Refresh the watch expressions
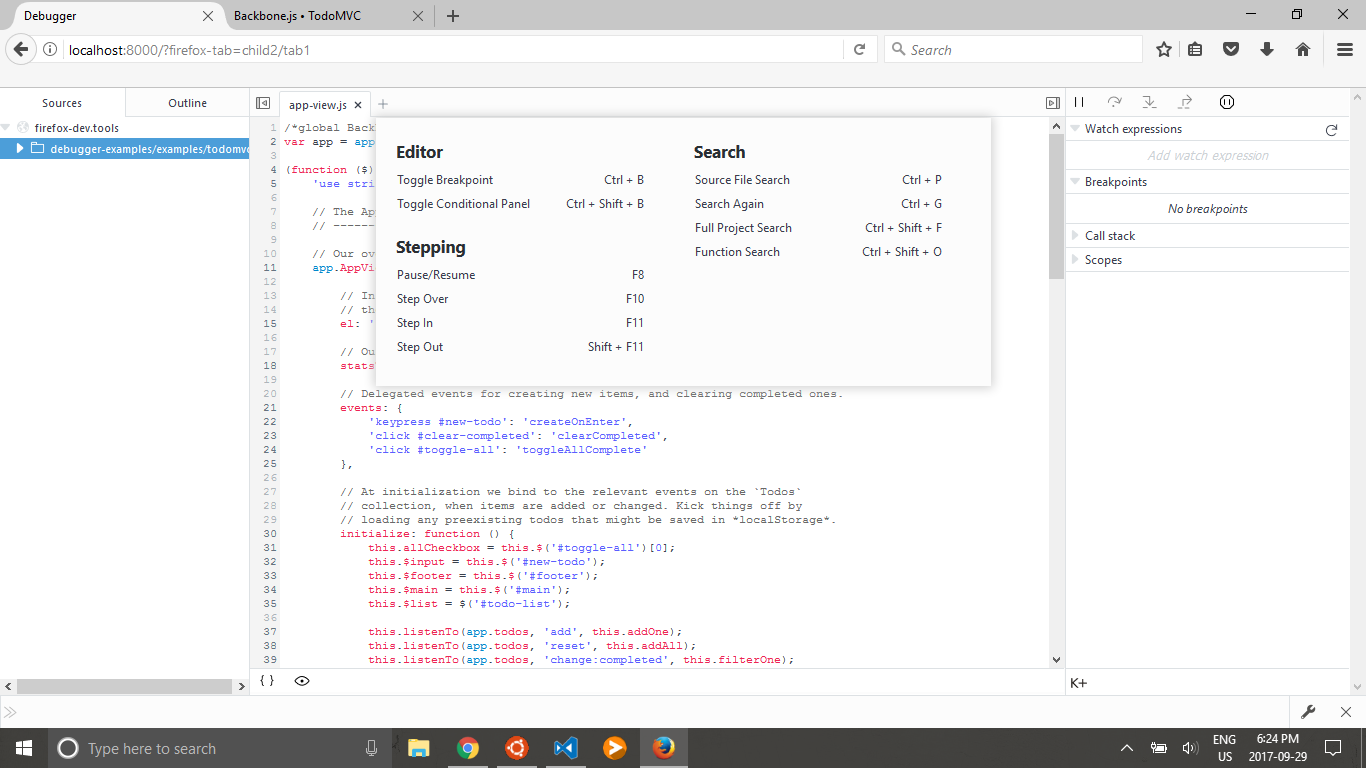The image size is (1366, 768). pyautogui.click(x=1331, y=130)
